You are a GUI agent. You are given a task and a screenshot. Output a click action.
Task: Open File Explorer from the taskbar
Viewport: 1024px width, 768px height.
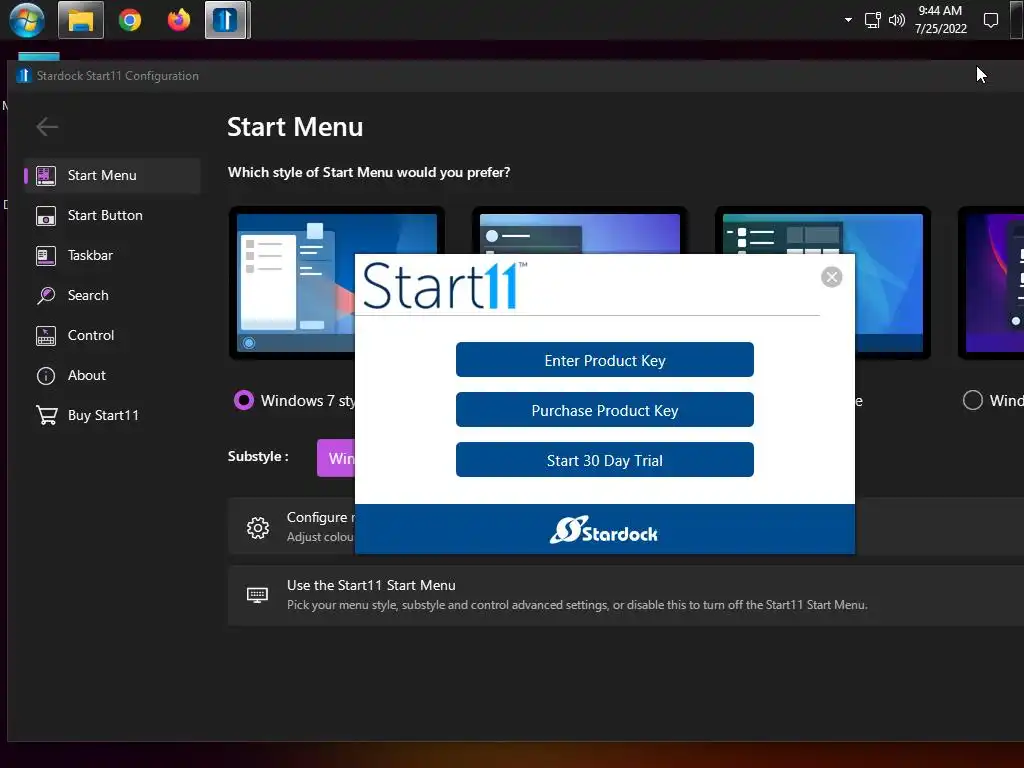tap(81, 20)
